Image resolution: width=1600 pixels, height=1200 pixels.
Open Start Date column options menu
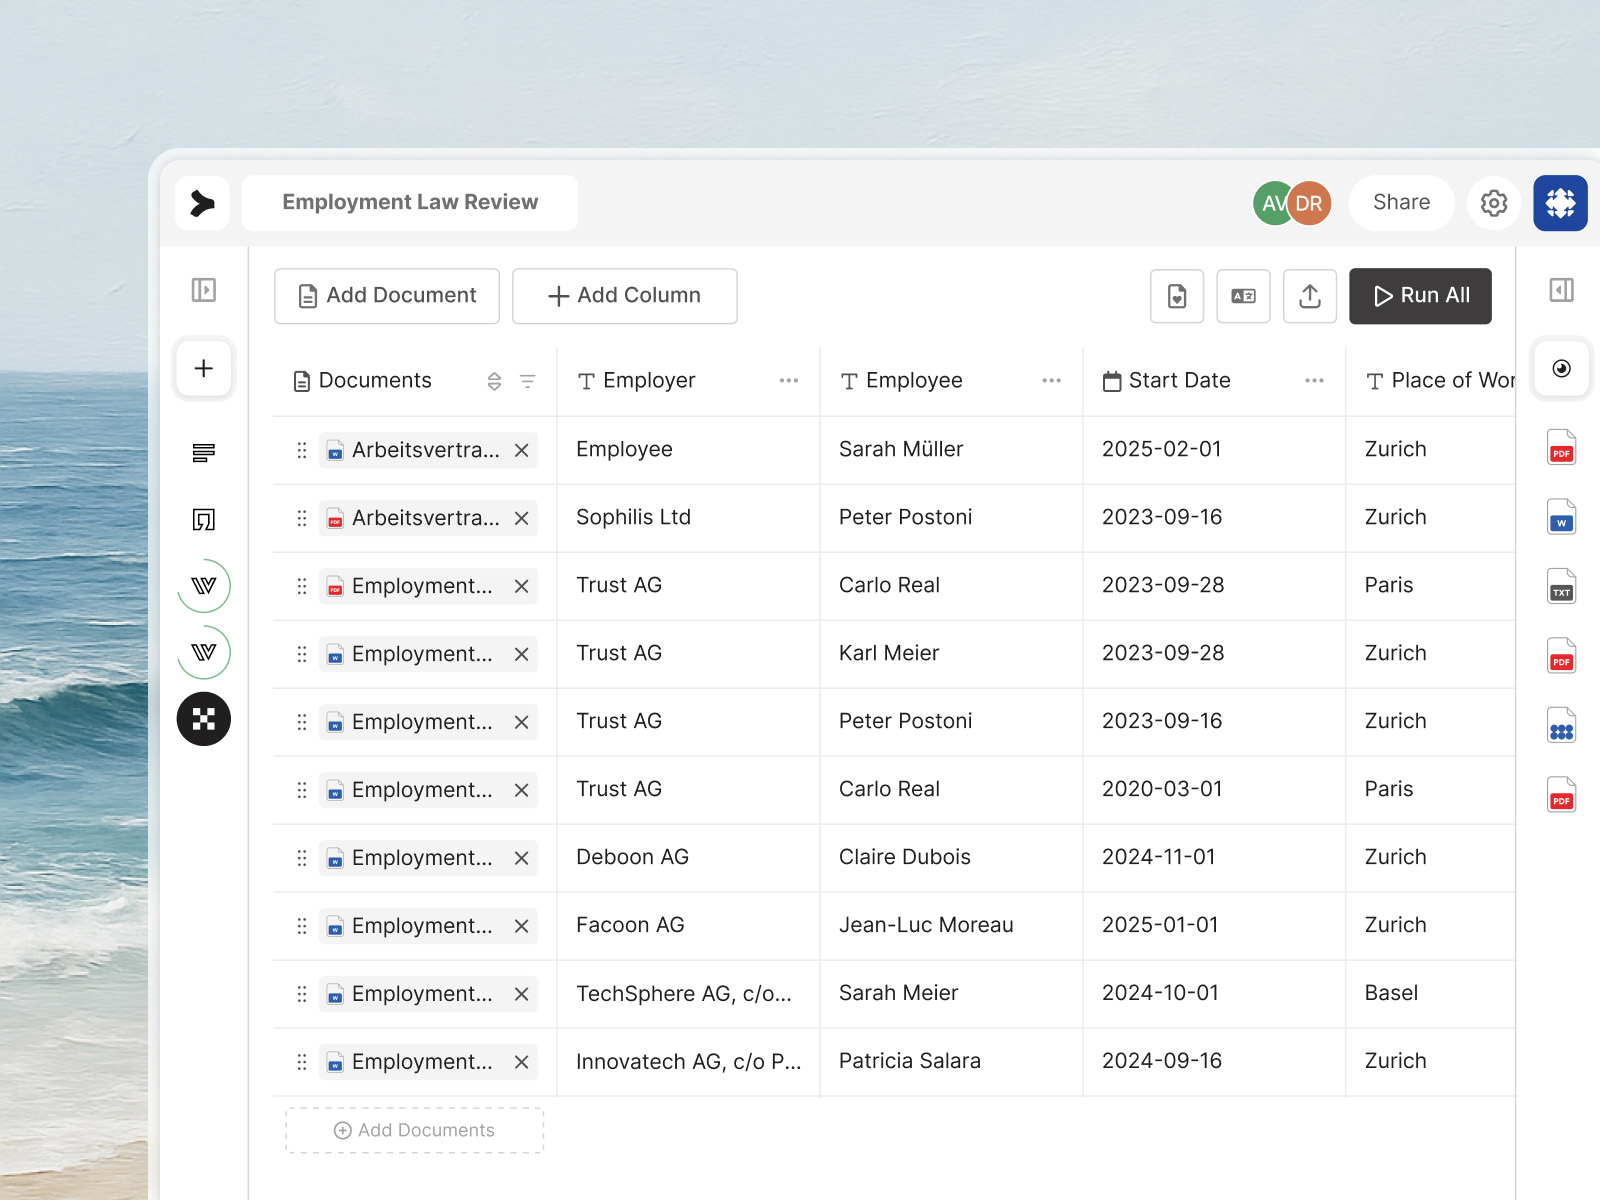(1315, 381)
